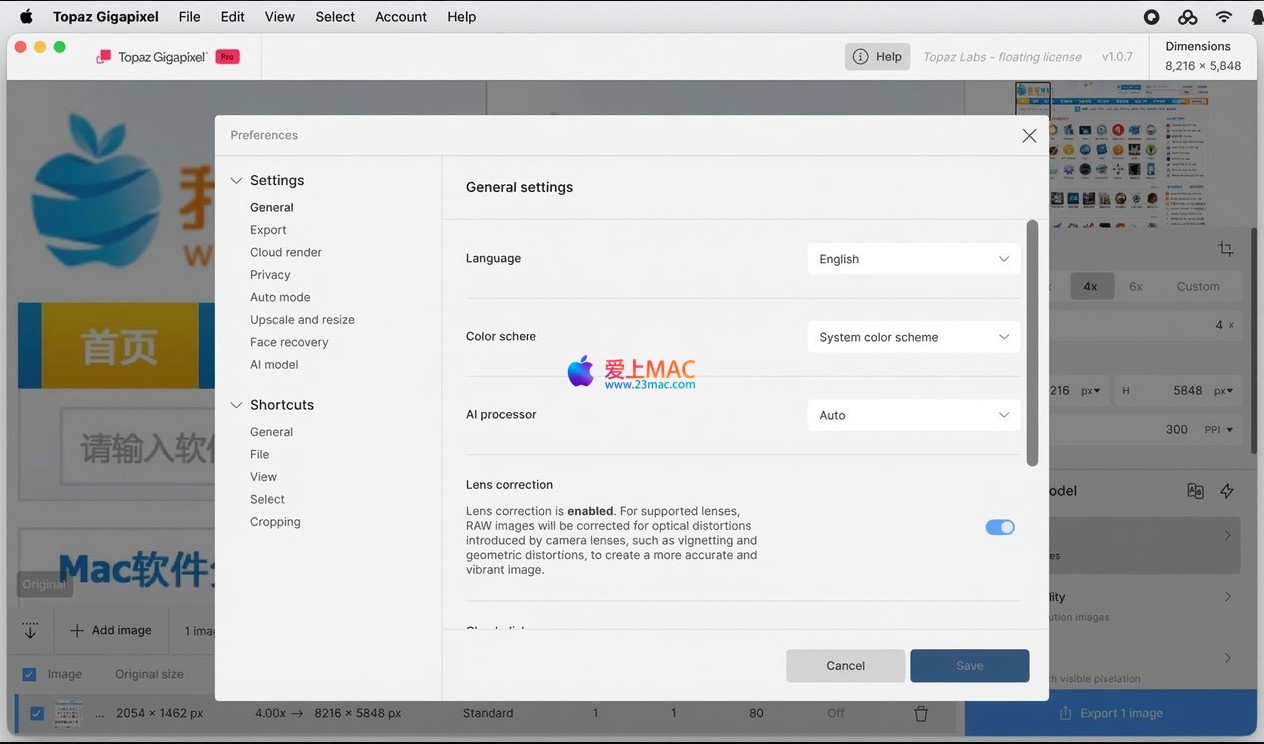Open the Color scheme dropdown
1264x744 pixels.
(x=913, y=337)
